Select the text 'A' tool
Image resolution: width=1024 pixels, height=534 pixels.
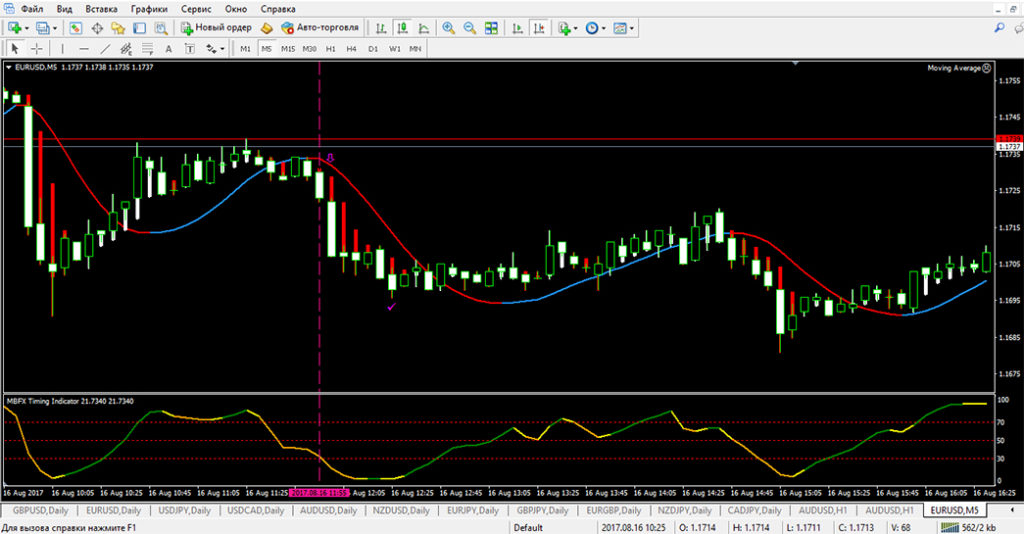tap(168, 49)
